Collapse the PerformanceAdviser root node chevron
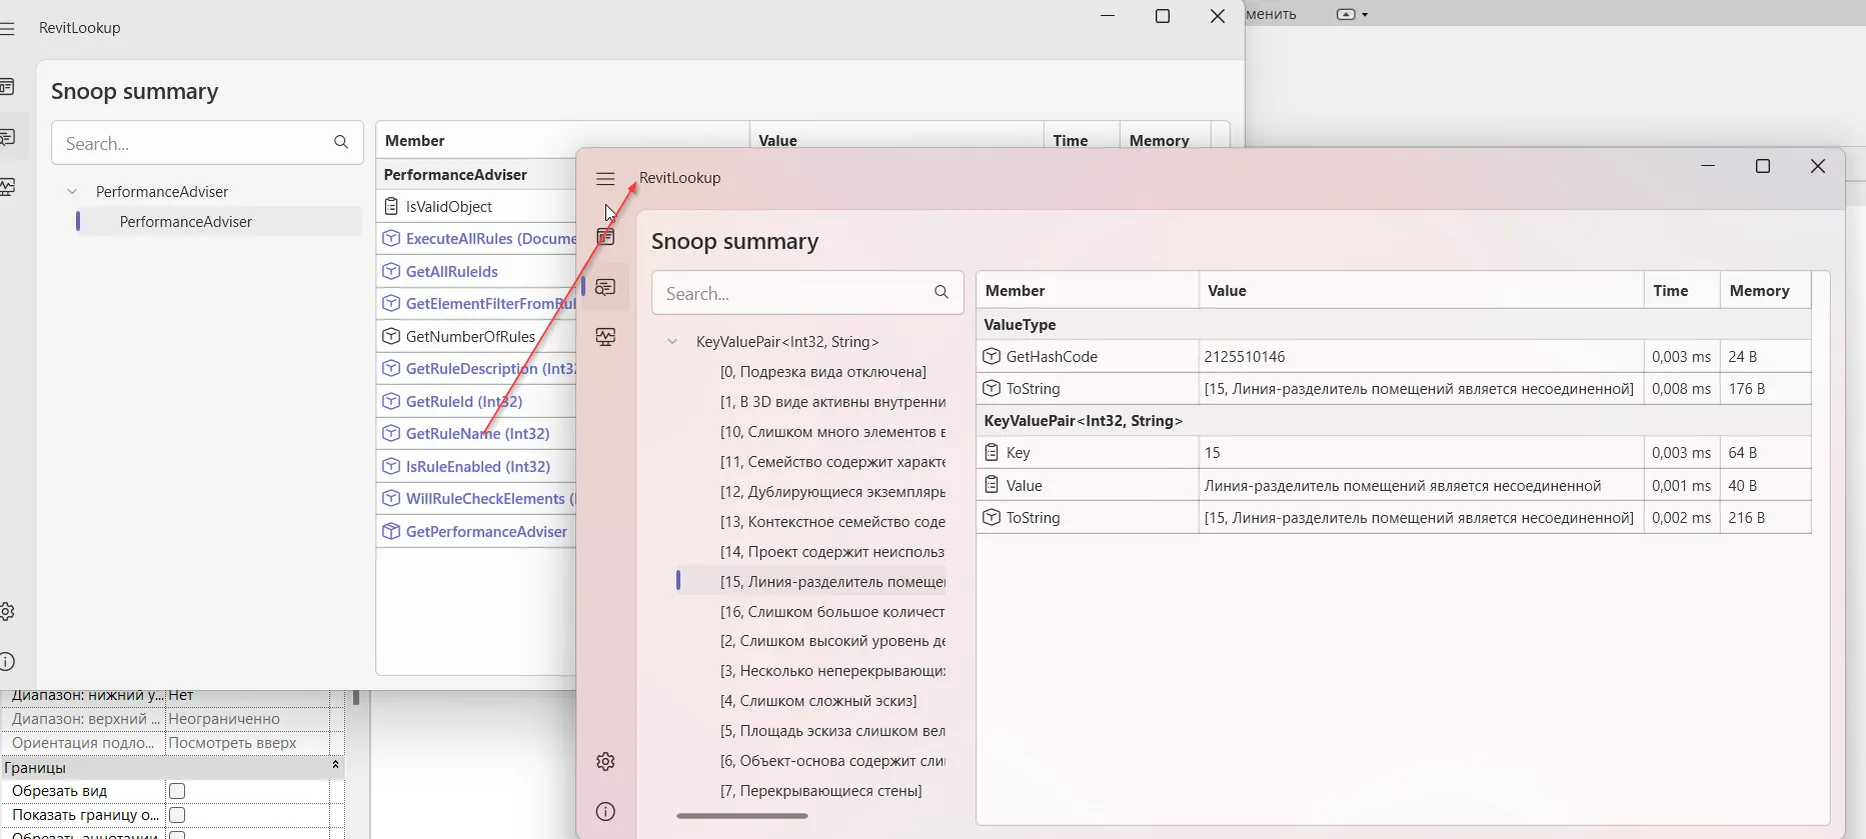 pos(72,192)
